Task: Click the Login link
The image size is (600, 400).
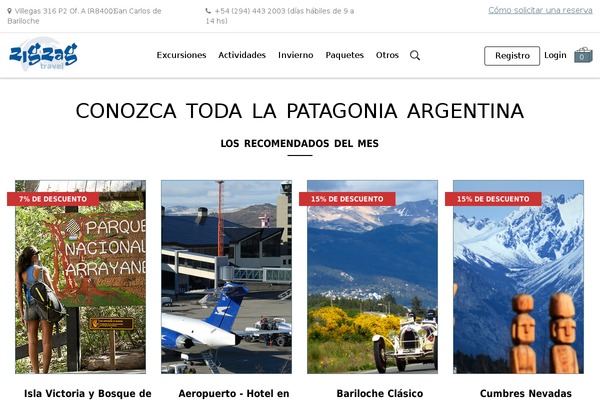Action: (555, 55)
